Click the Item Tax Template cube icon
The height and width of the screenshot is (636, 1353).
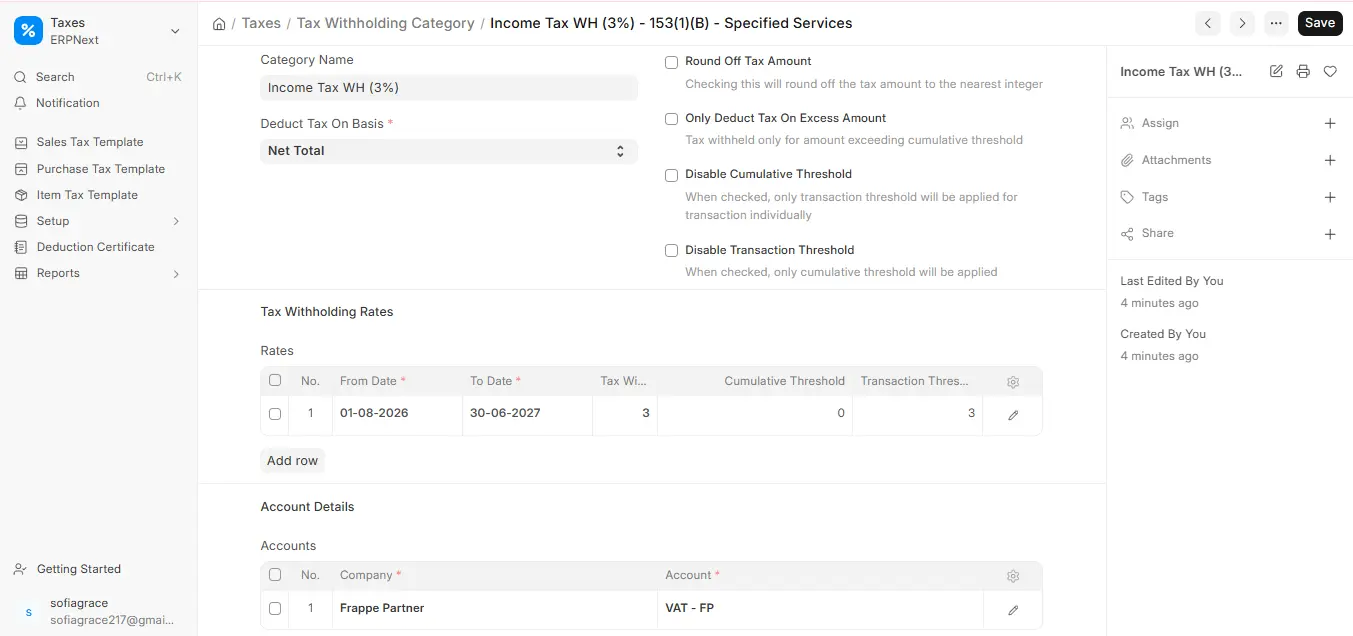[x=21, y=195]
